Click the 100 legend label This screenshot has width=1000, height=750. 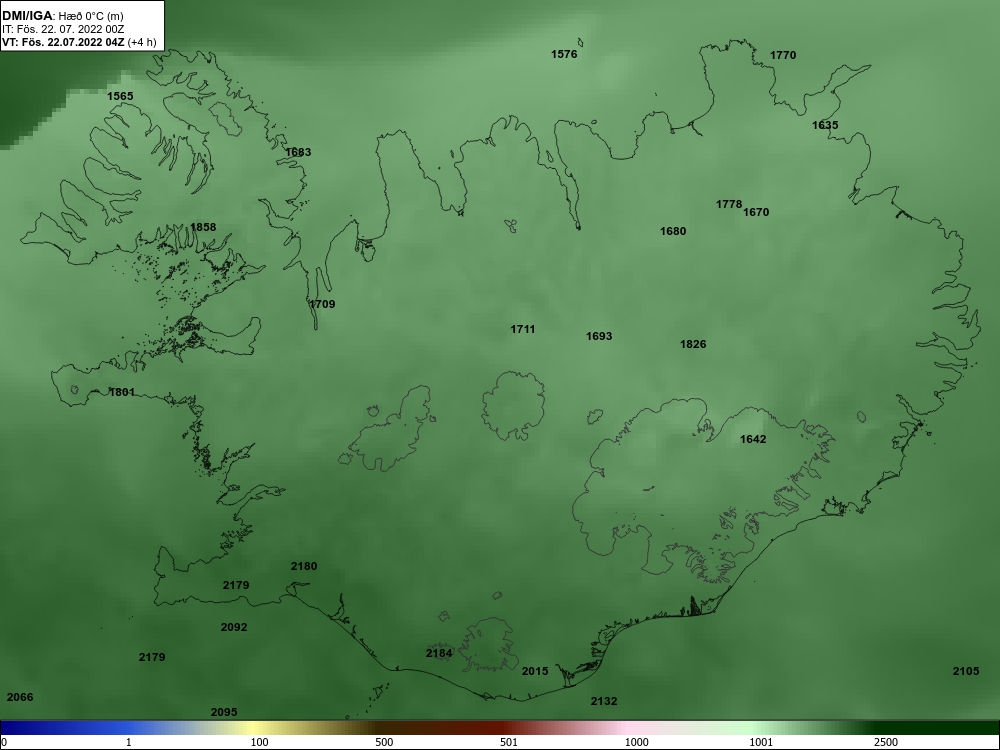coord(259,742)
